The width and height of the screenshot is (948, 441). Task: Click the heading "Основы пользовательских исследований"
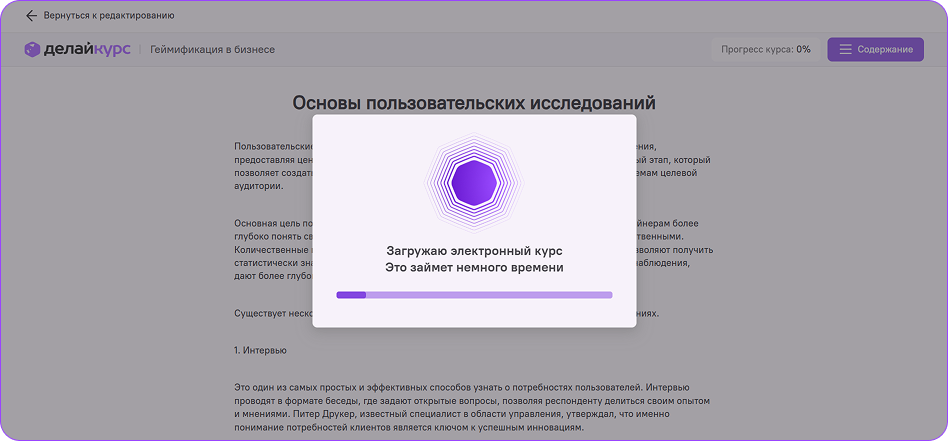474,103
